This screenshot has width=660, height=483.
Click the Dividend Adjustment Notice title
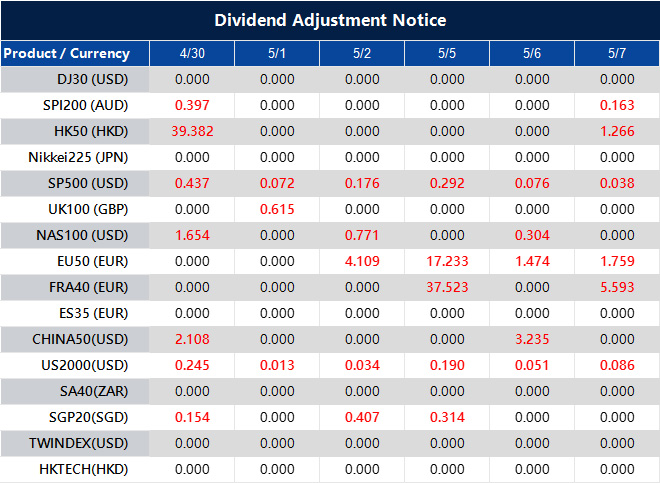(x=330, y=20)
